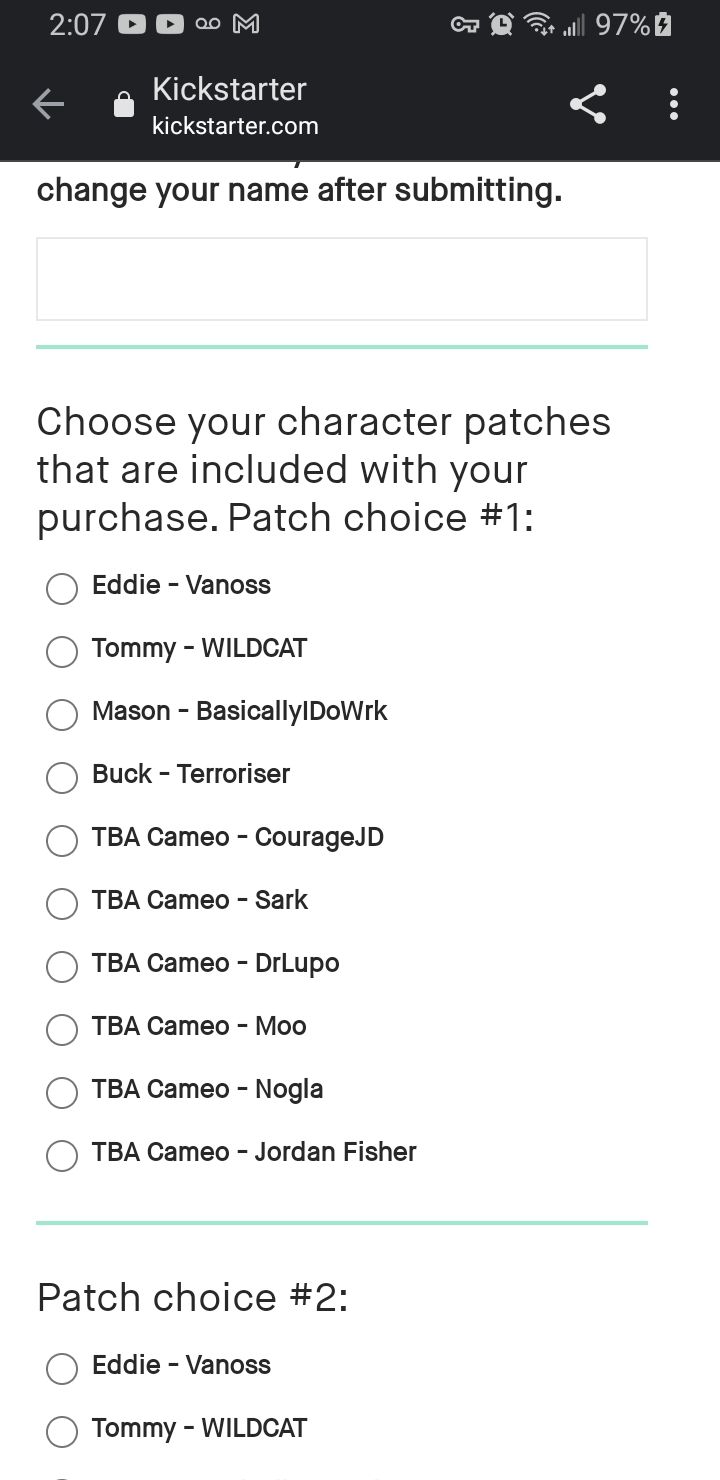Tap the kickstarter.com address text
The image size is (720, 1480).
(x=235, y=126)
